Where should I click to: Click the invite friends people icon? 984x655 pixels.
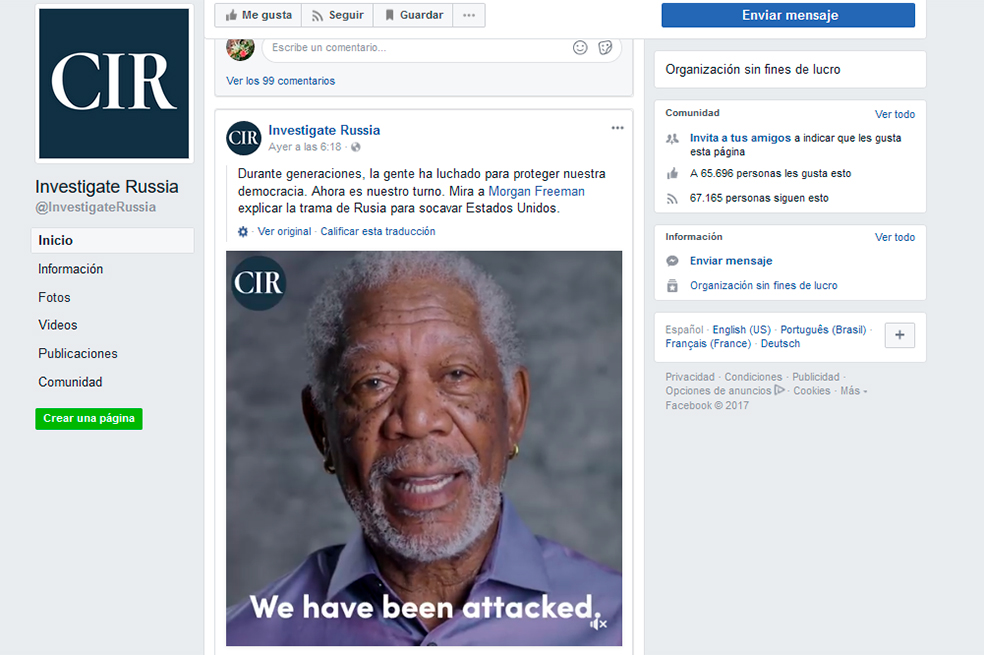672,139
